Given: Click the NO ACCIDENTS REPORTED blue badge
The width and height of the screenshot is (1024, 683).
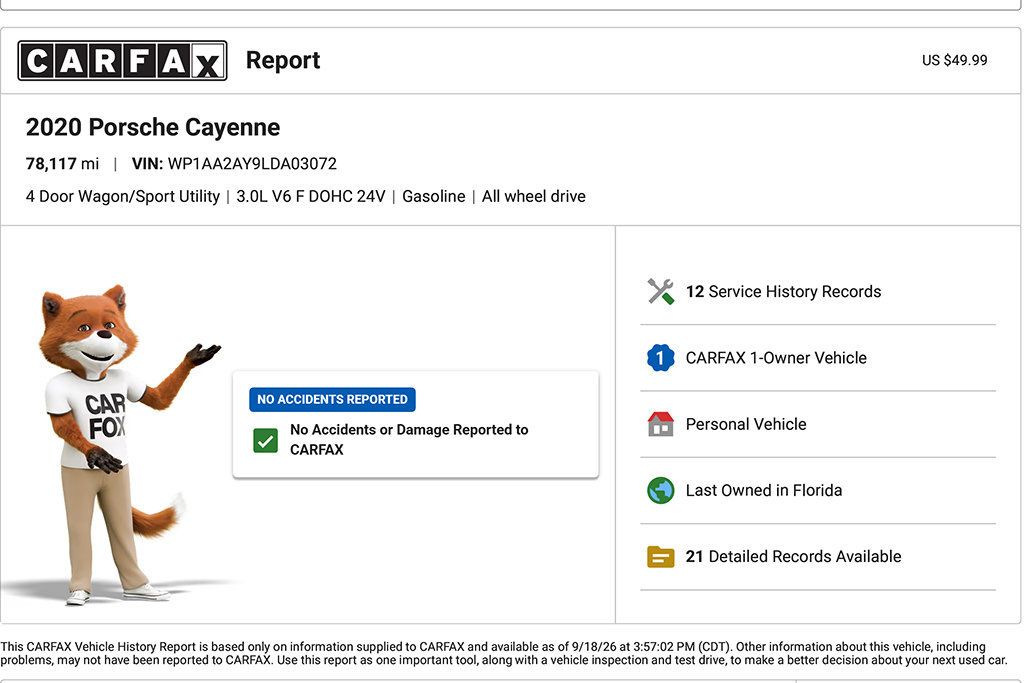Looking at the screenshot, I should click(x=332, y=400).
